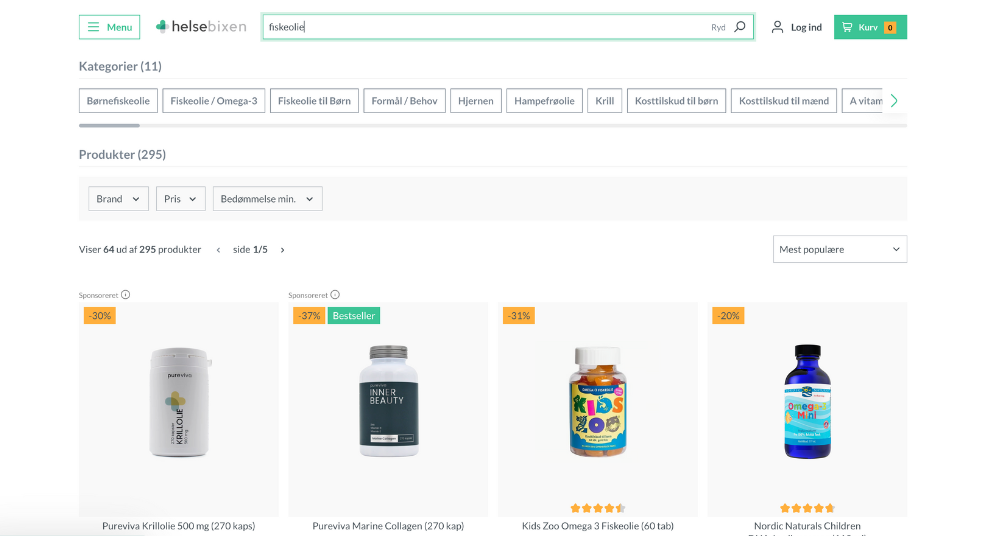Go to next page arrow
Image resolution: width=992 pixels, height=536 pixels.
[283, 250]
